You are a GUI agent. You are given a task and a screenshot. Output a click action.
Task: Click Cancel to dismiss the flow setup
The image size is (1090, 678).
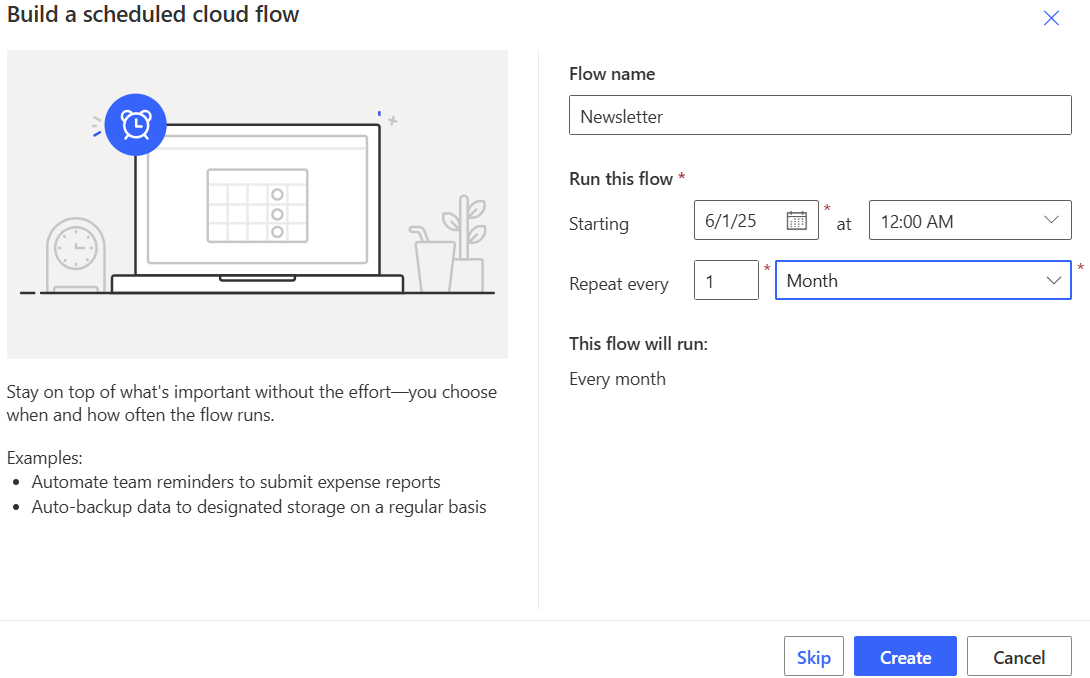1019,656
